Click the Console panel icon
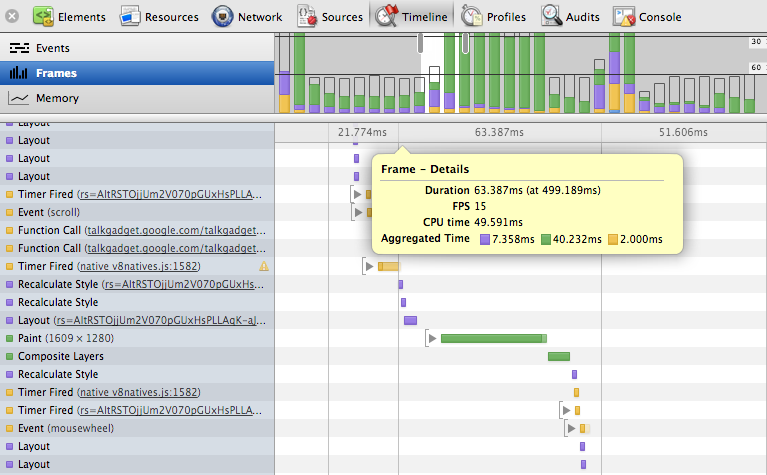767x475 pixels. [624, 17]
